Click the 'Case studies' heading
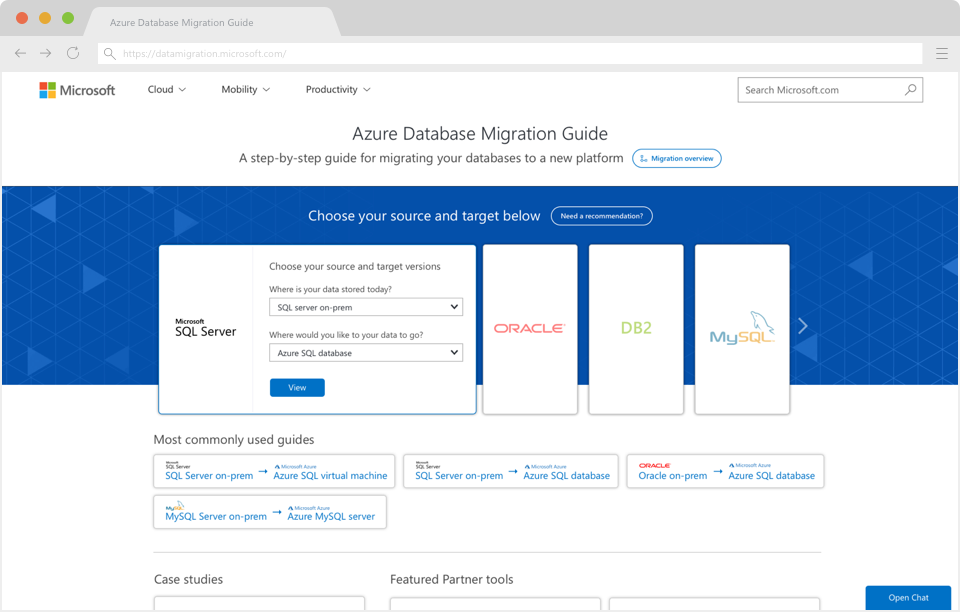960x612 pixels. (x=189, y=579)
